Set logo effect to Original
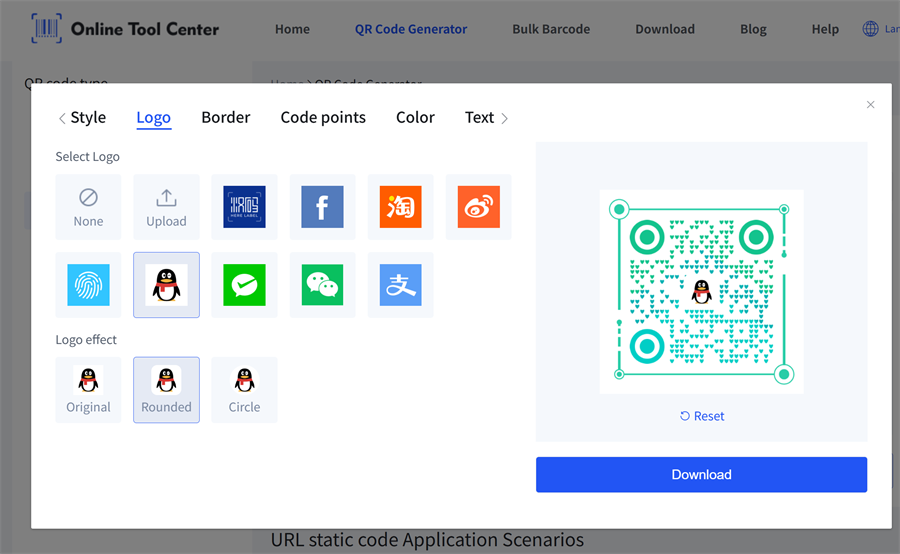 88,390
